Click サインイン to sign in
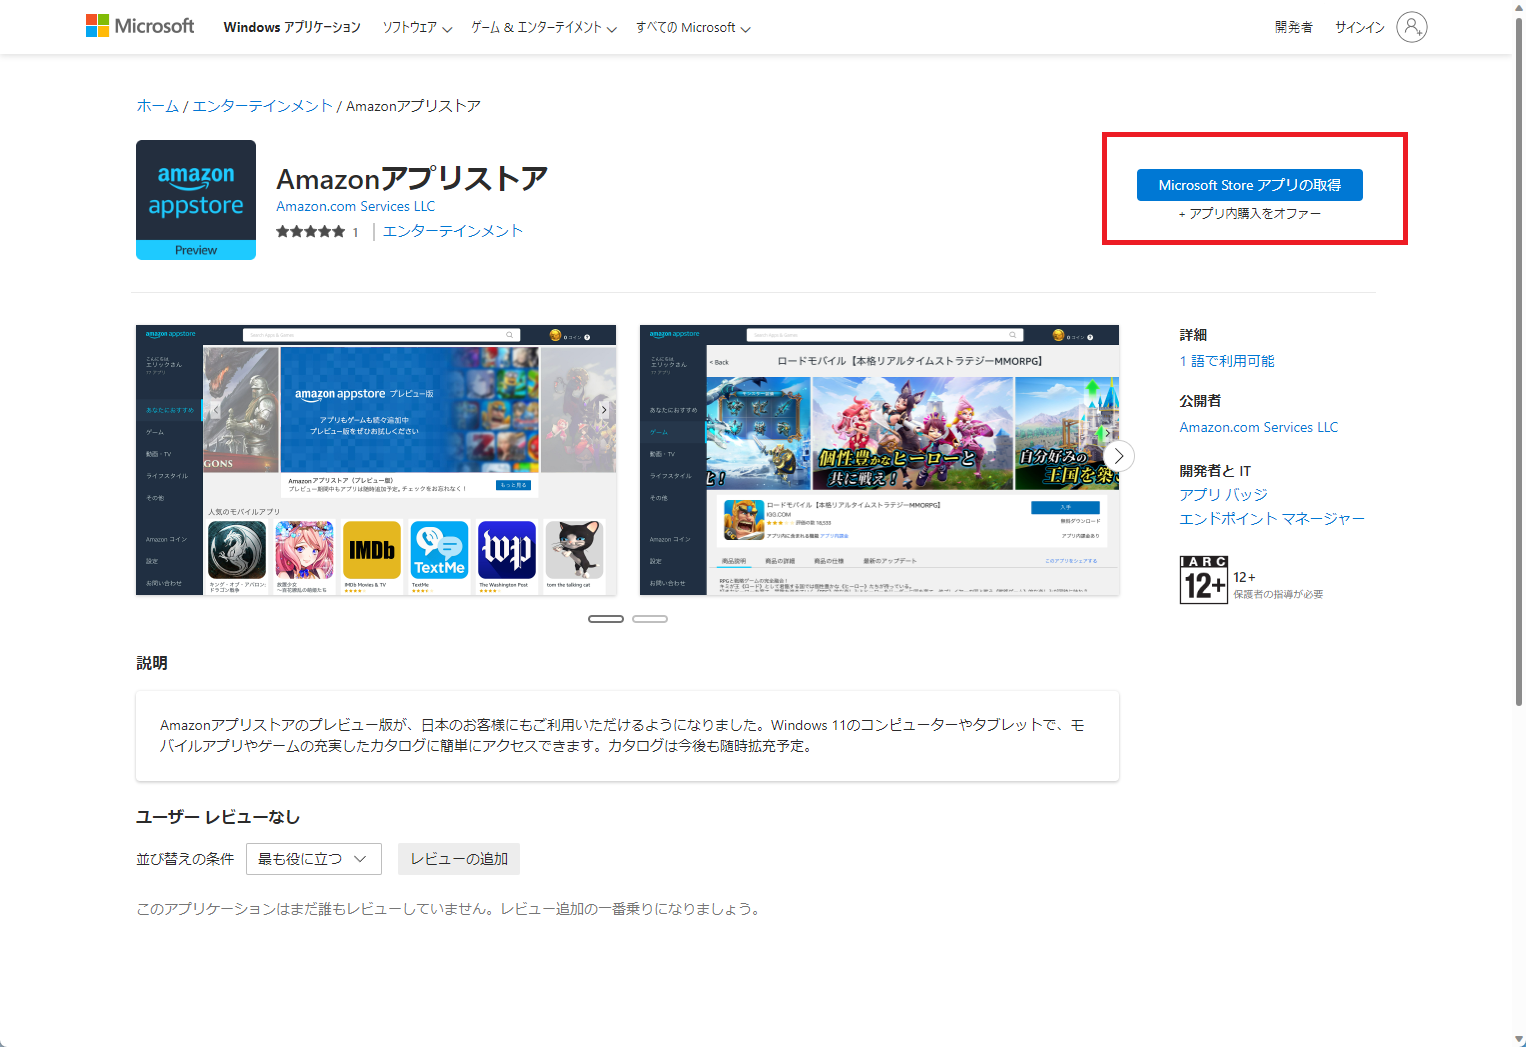This screenshot has height=1047, width=1526. coord(1360,27)
